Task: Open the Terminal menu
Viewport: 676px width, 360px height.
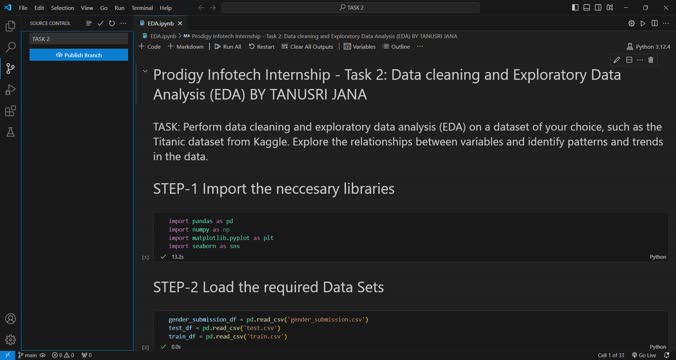Action: (142, 8)
